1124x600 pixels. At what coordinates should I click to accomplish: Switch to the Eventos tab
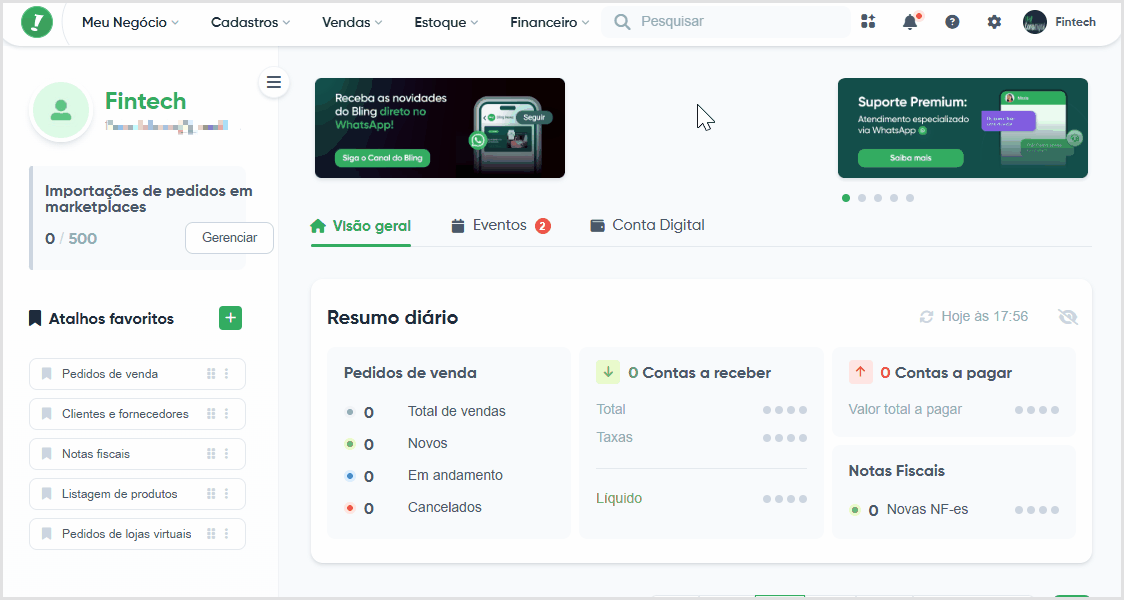(x=500, y=226)
